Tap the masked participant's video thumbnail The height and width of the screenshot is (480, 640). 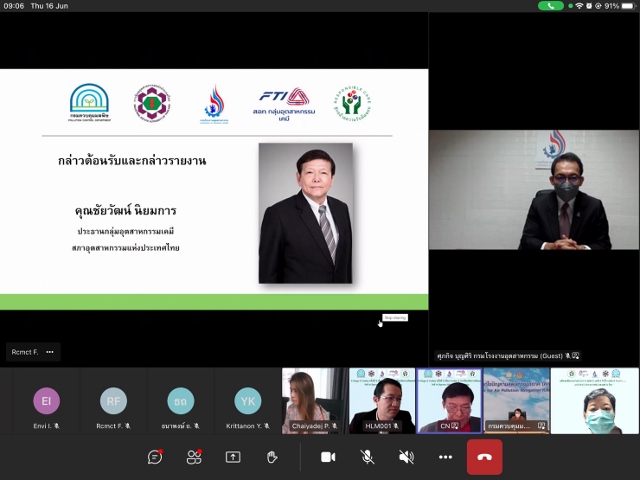click(x=594, y=400)
